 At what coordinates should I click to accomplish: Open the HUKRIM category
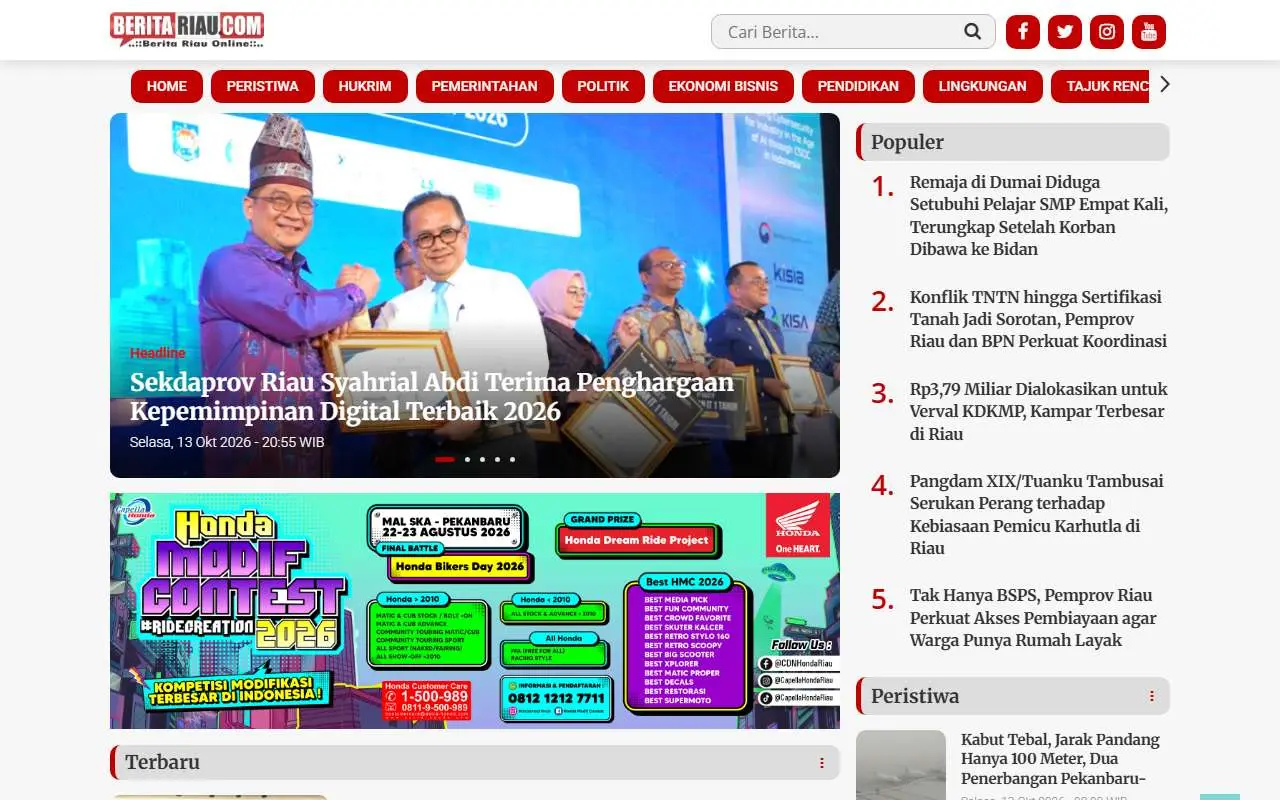click(x=365, y=86)
